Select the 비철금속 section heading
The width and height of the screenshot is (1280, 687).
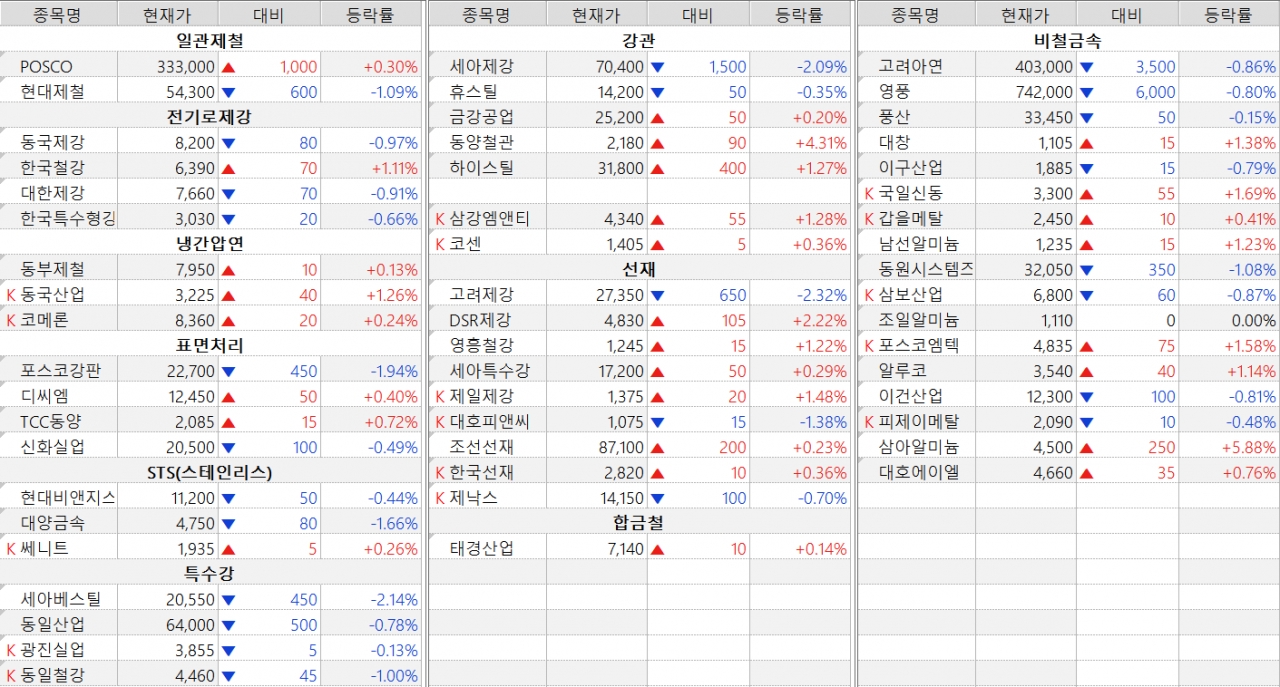coord(1067,41)
